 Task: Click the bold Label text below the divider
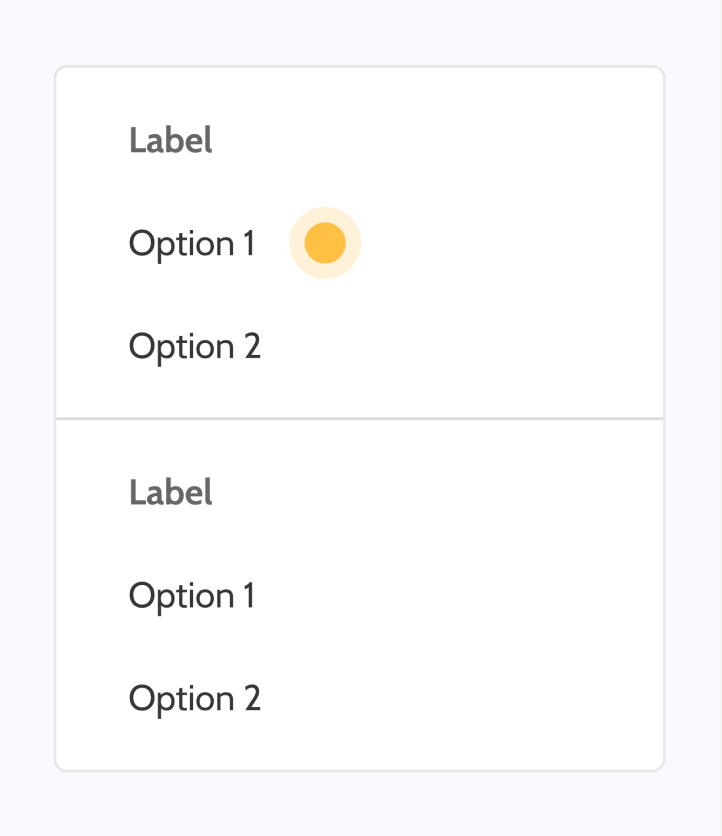[171, 493]
